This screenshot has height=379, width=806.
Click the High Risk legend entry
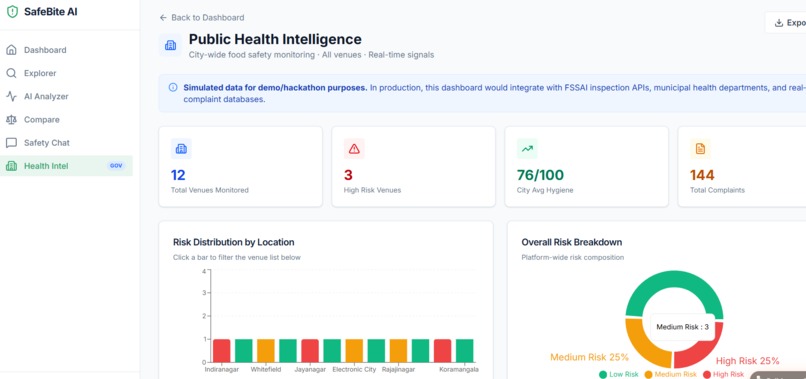(x=722, y=374)
